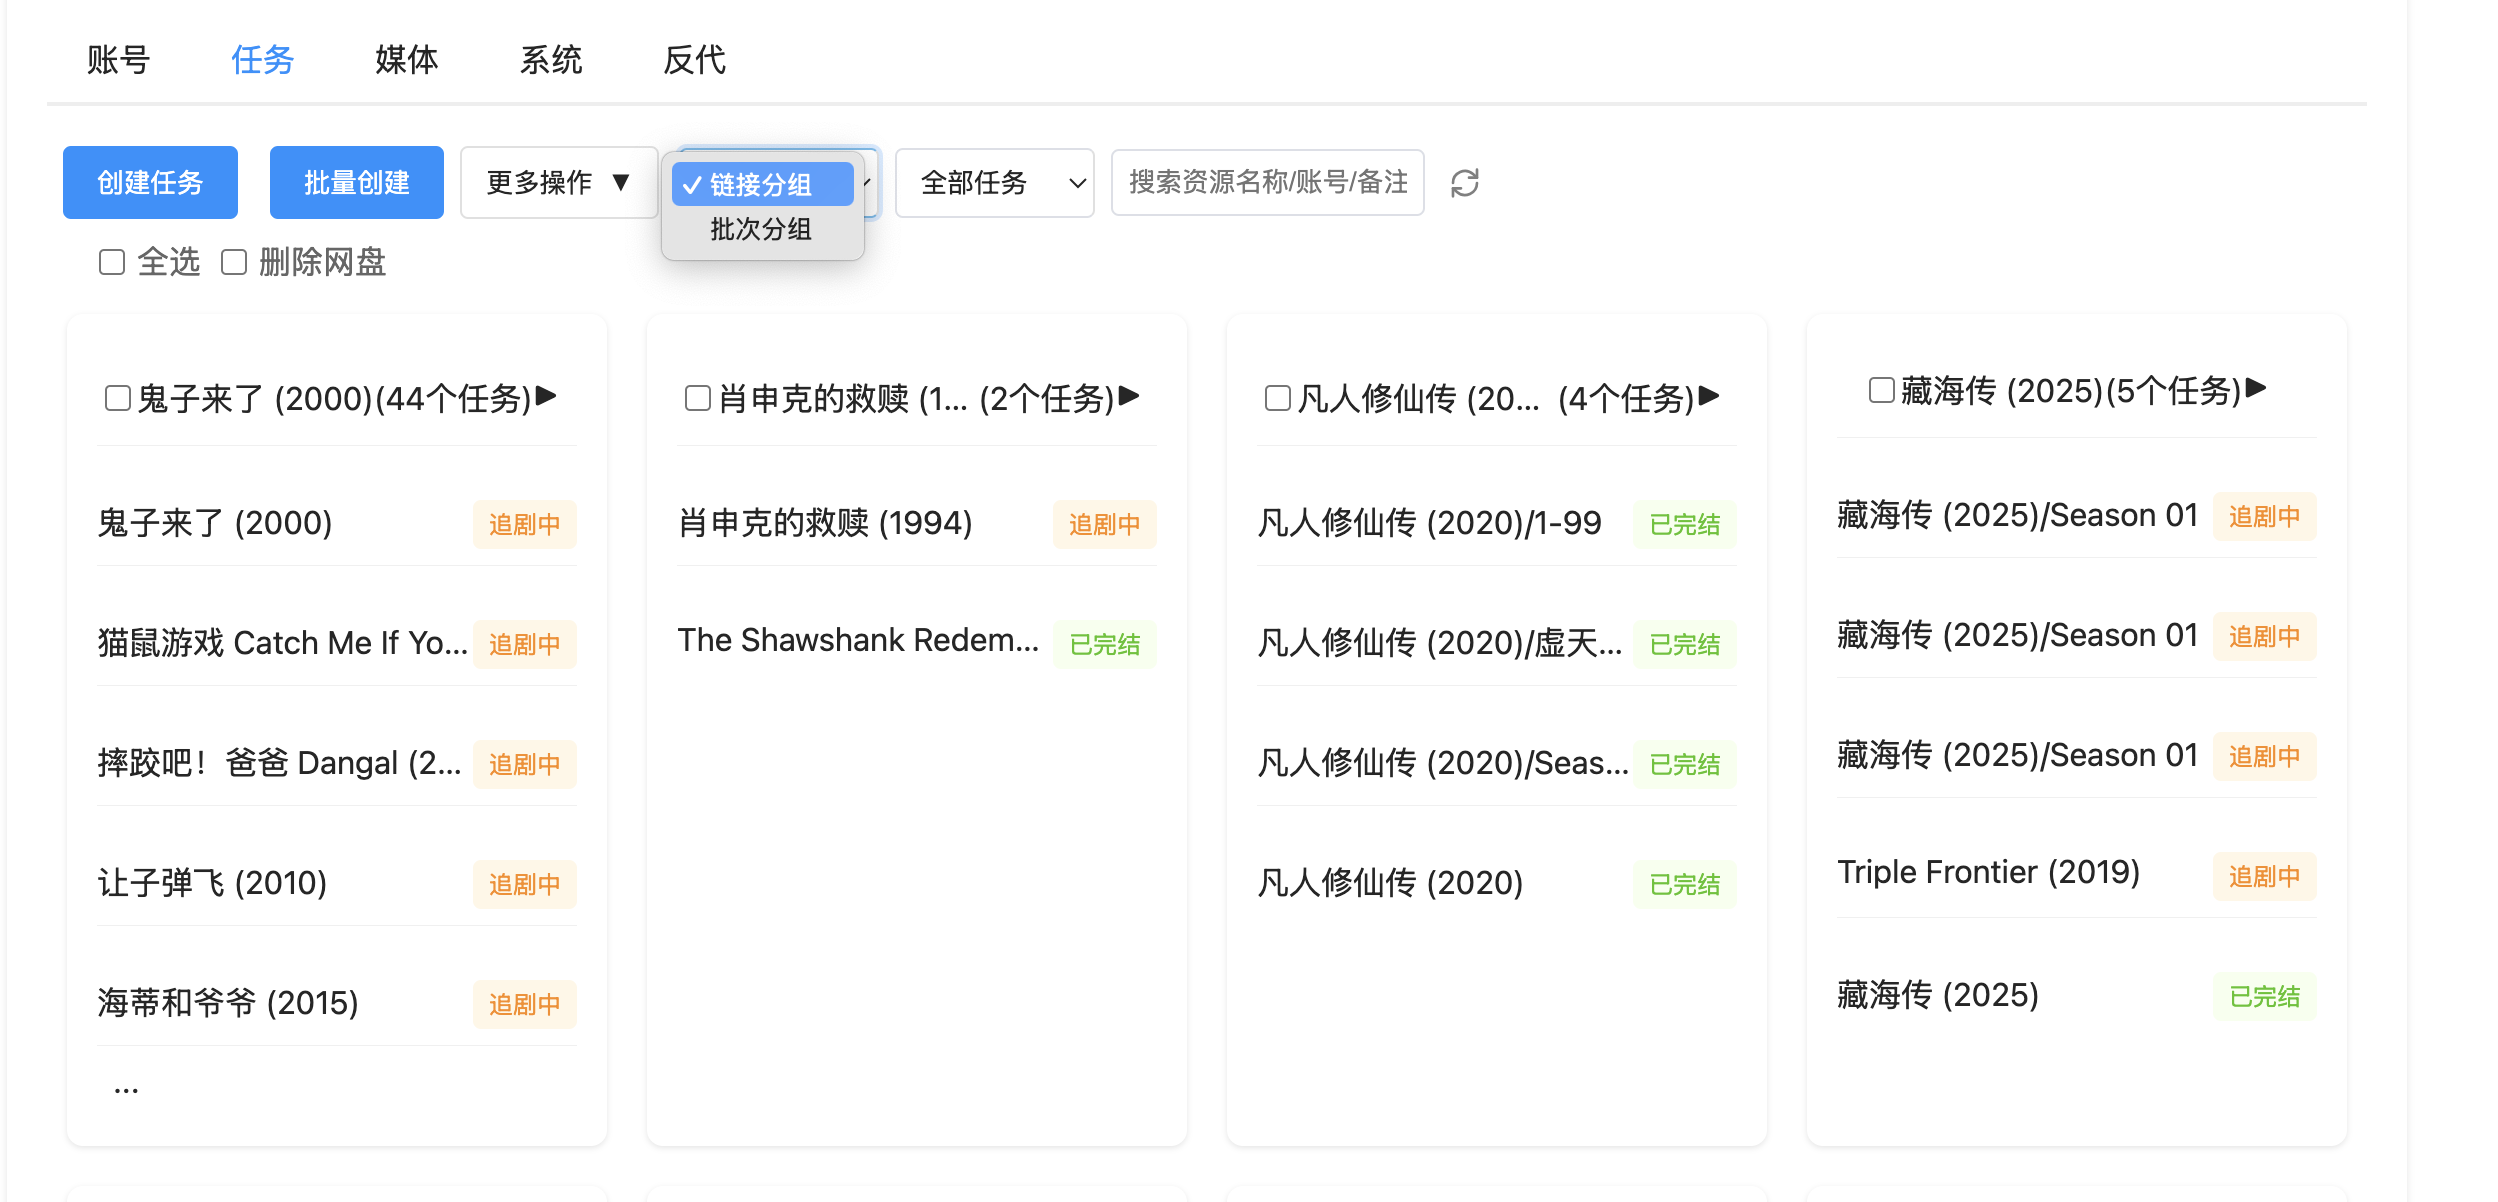Click the 创建任务 button
This screenshot has height=1202, width=2498.
click(150, 182)
